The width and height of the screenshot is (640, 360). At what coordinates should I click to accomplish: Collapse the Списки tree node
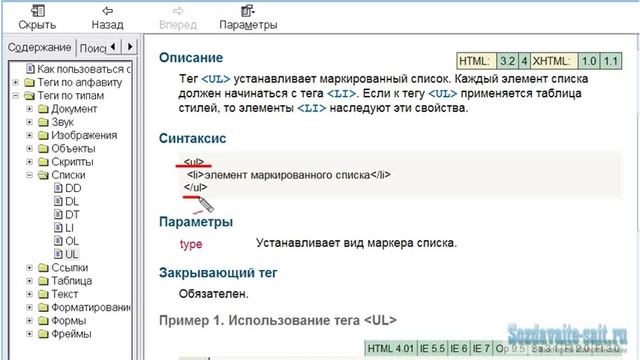[29, 175]
